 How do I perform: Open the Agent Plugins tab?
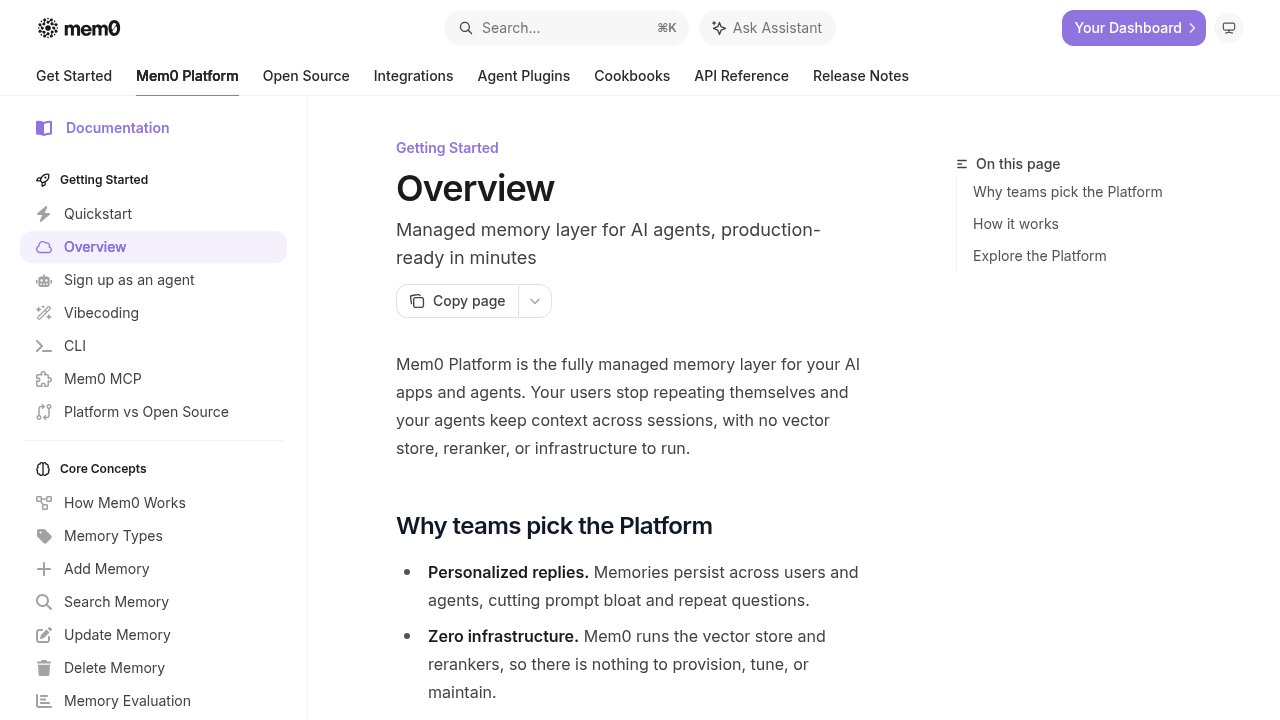(523, 76)
